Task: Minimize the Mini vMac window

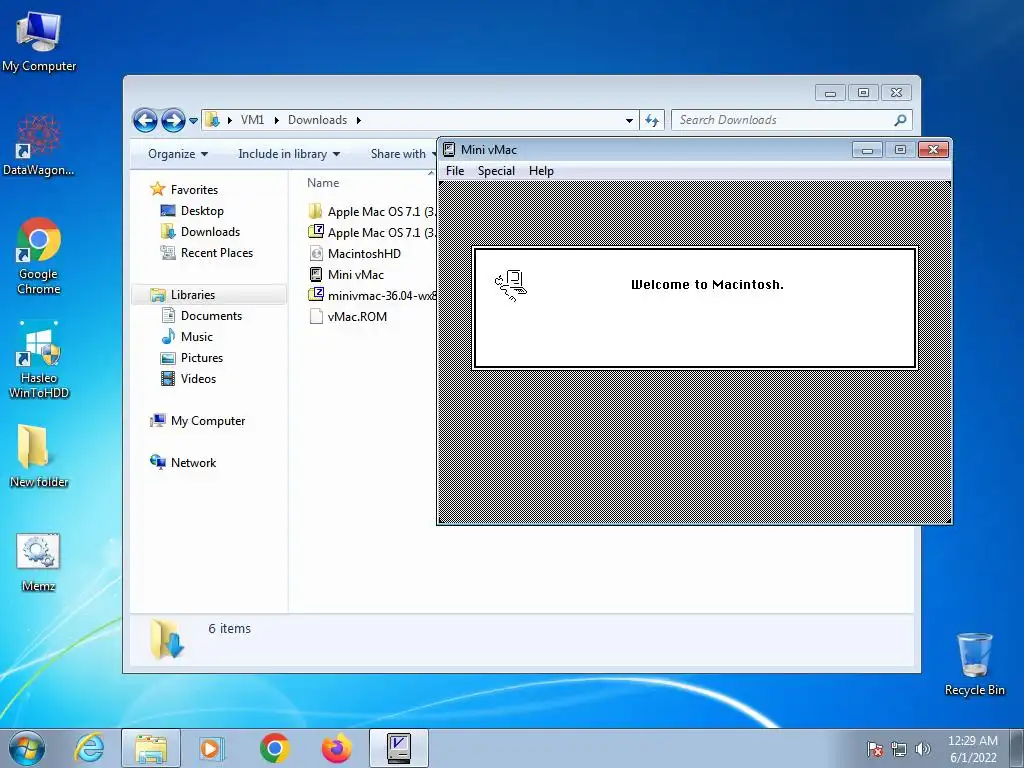Action: coord(867,150)
